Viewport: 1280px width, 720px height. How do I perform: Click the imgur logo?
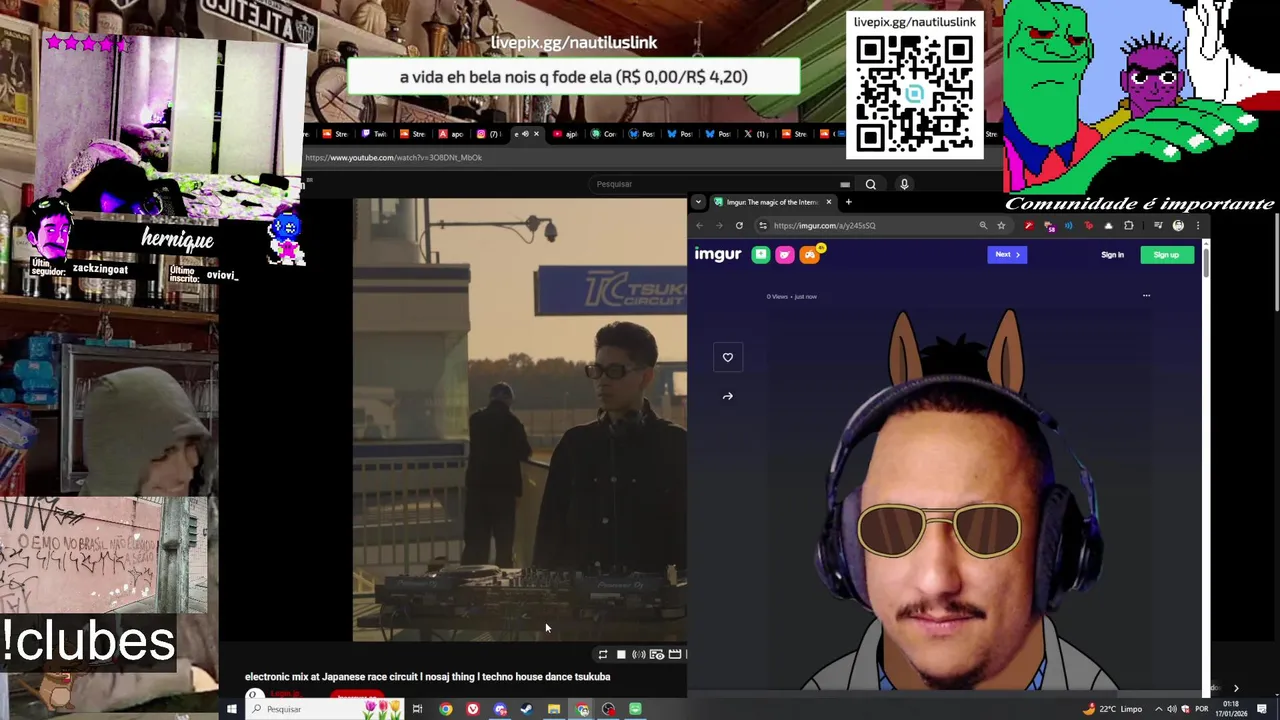[x=718, y=254]
